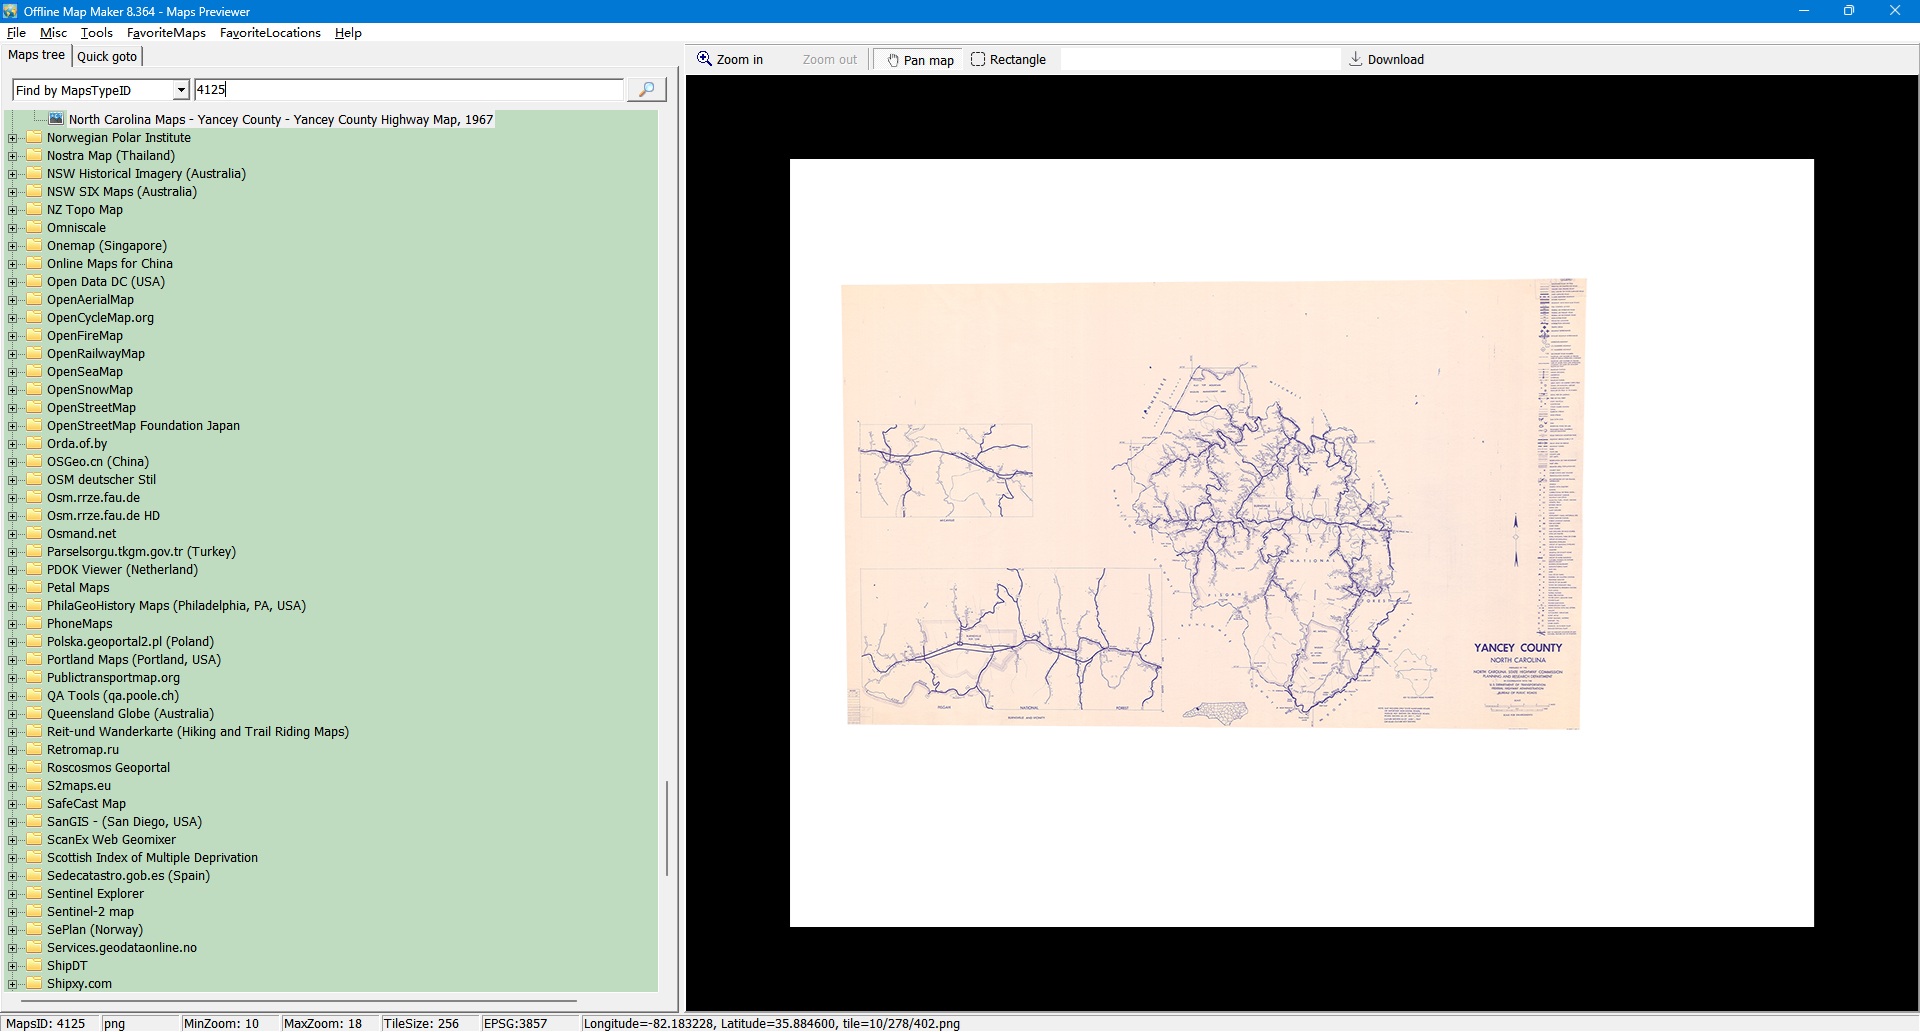
Task: Expand the Petal Maps tree node
Action: [x=13, y=588]
